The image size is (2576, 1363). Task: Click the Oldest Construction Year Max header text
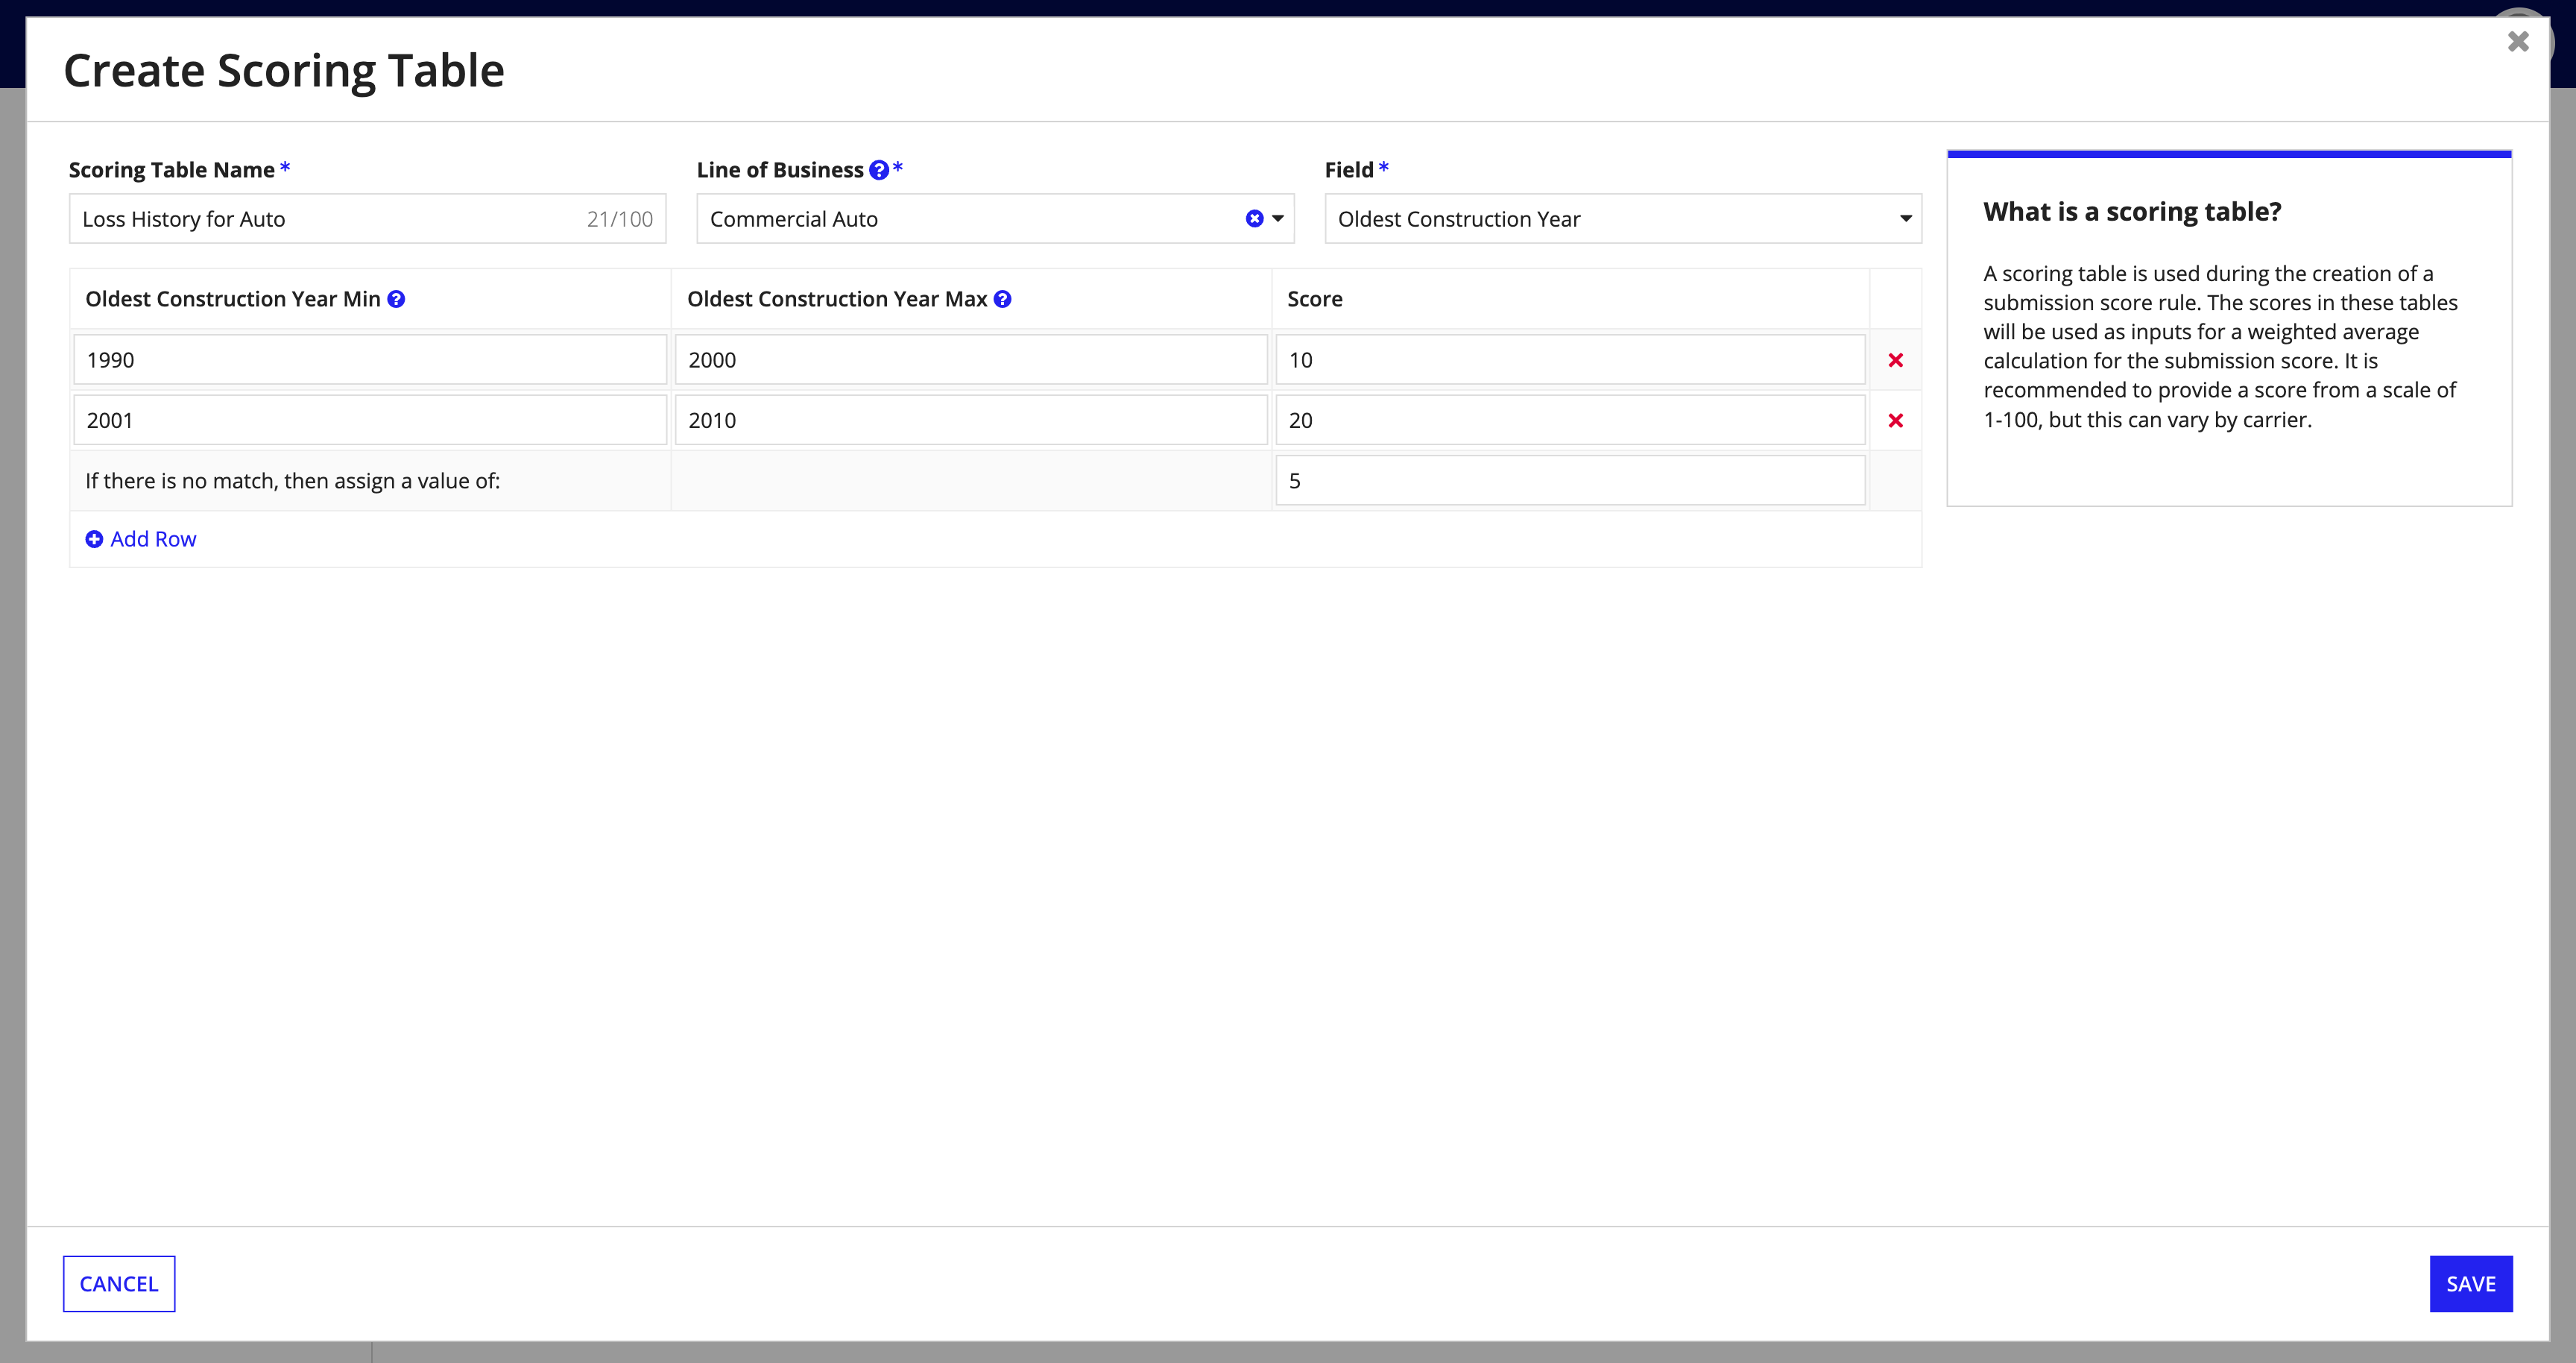tap(837, 299)
